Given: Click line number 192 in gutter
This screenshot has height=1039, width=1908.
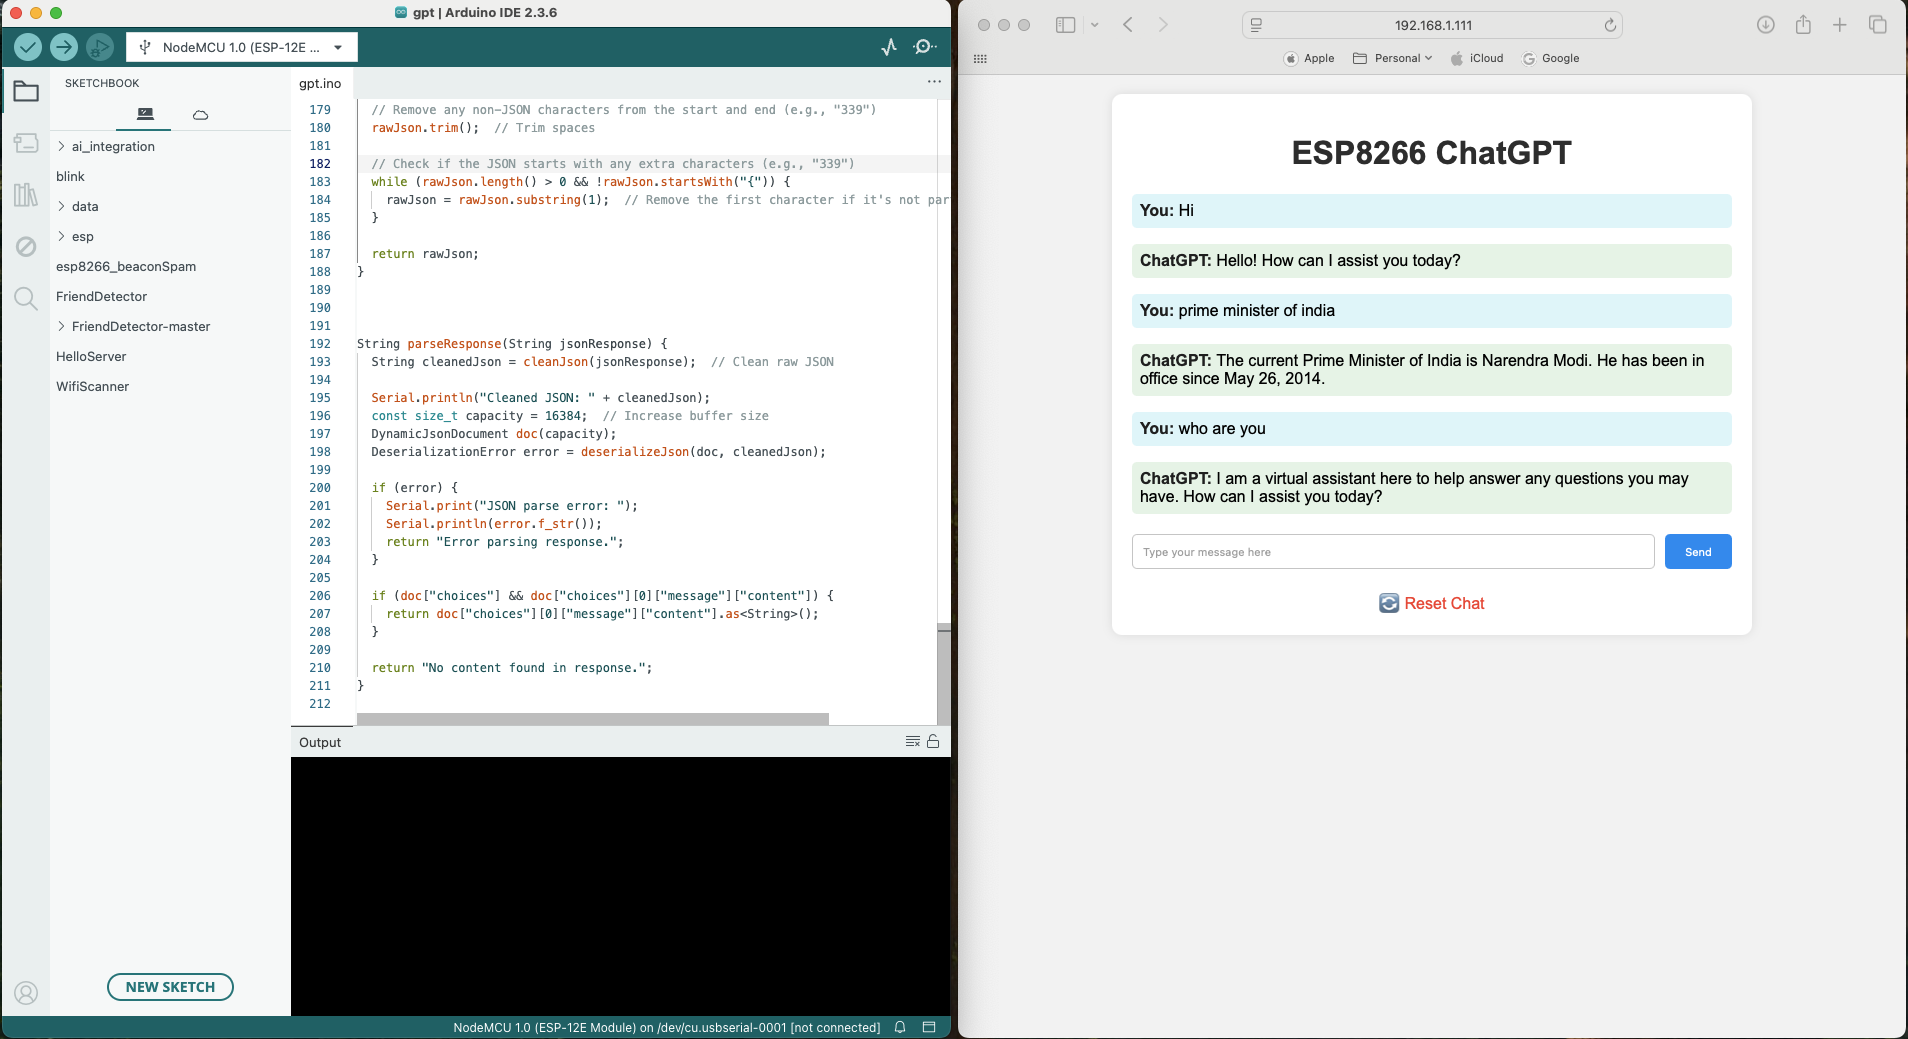Looking at the screenshot, I should coord(320,344).
